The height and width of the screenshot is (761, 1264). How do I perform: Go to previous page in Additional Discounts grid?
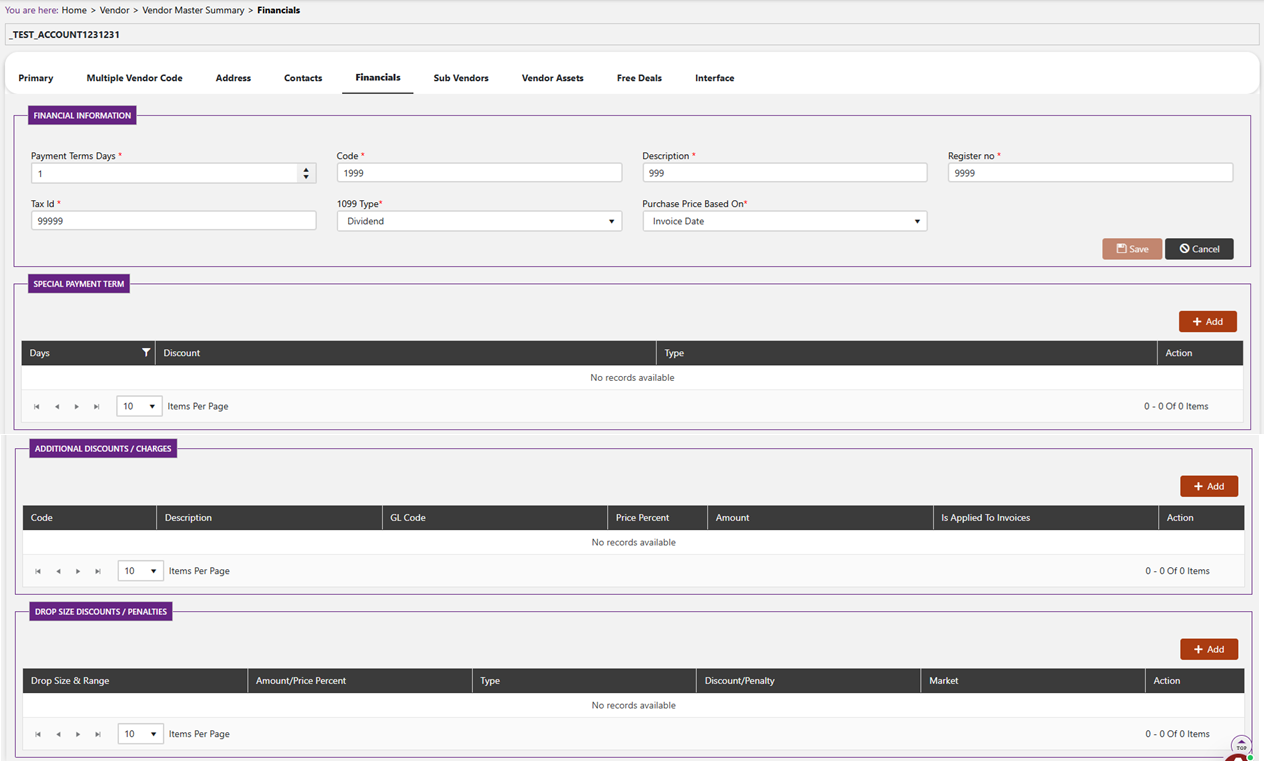point(58,571)
